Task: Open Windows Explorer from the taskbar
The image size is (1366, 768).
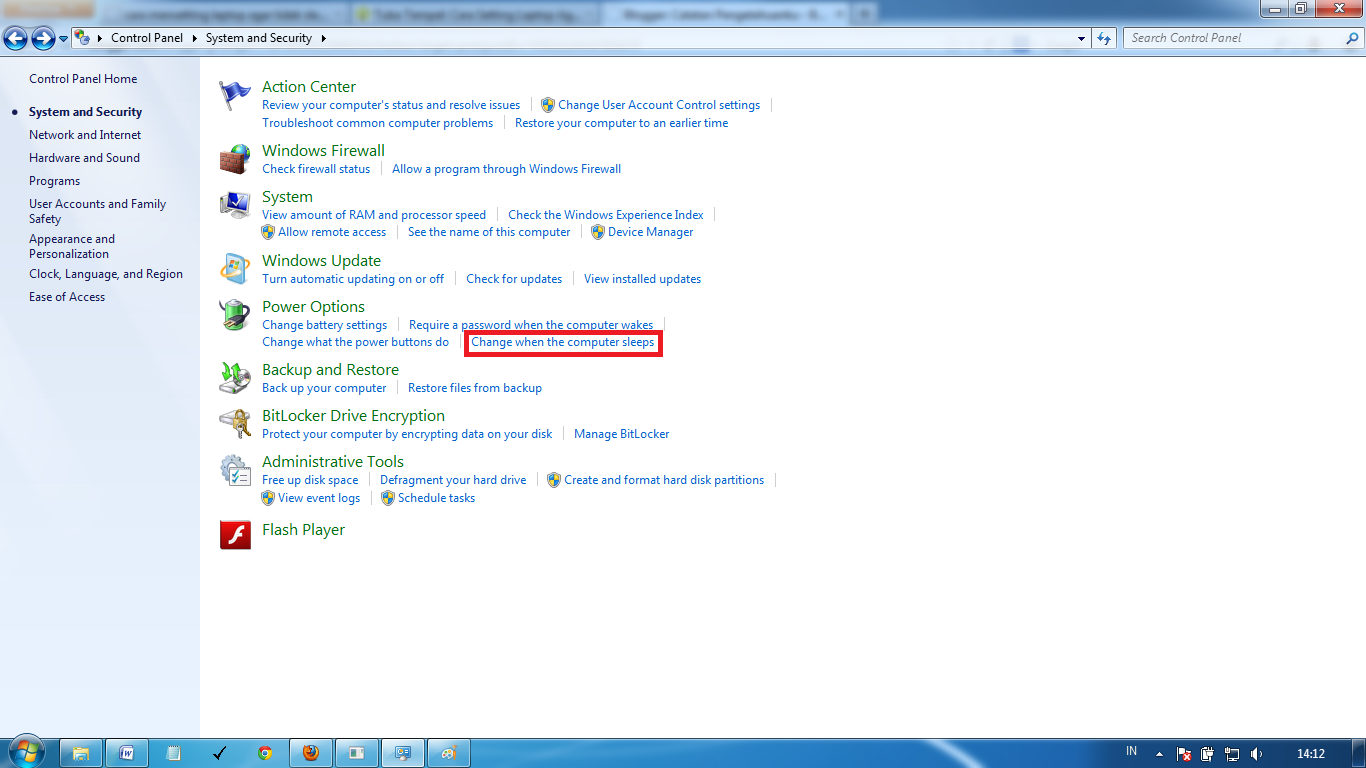Action: (81, 753)
